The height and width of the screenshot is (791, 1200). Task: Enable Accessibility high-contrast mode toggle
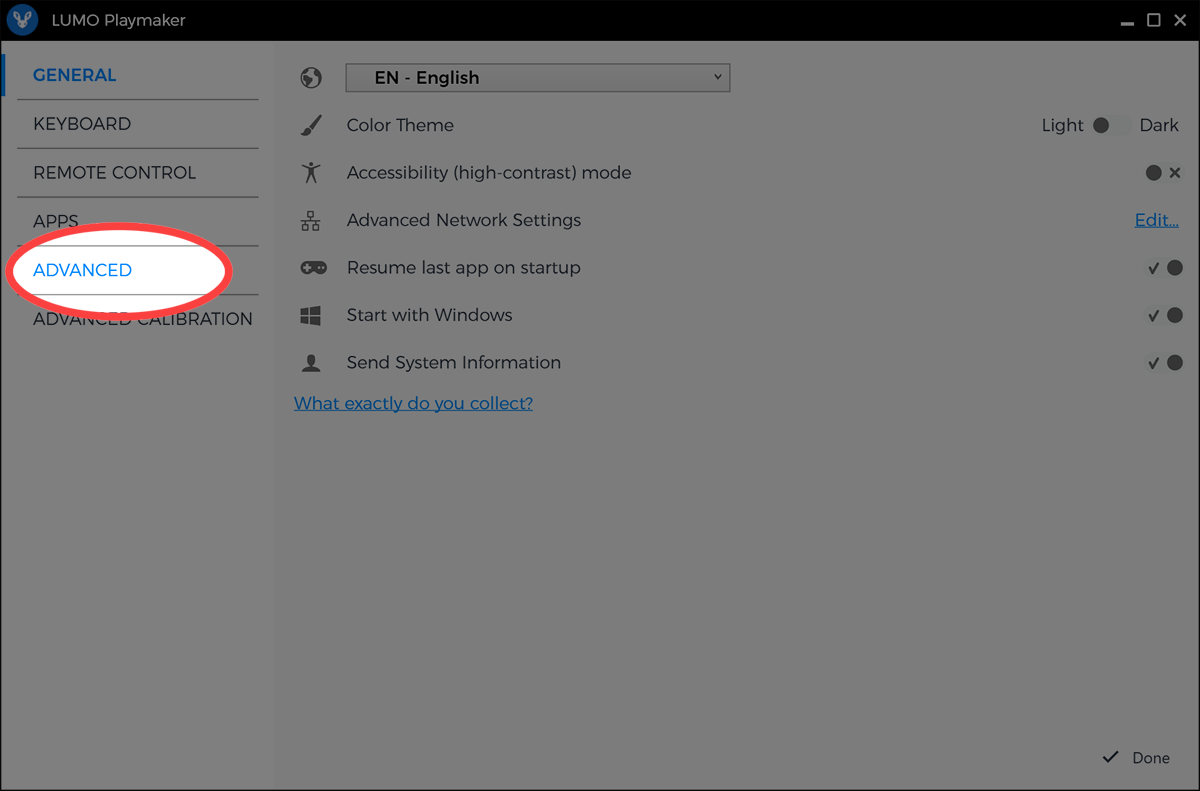[x=1163, y=173]
